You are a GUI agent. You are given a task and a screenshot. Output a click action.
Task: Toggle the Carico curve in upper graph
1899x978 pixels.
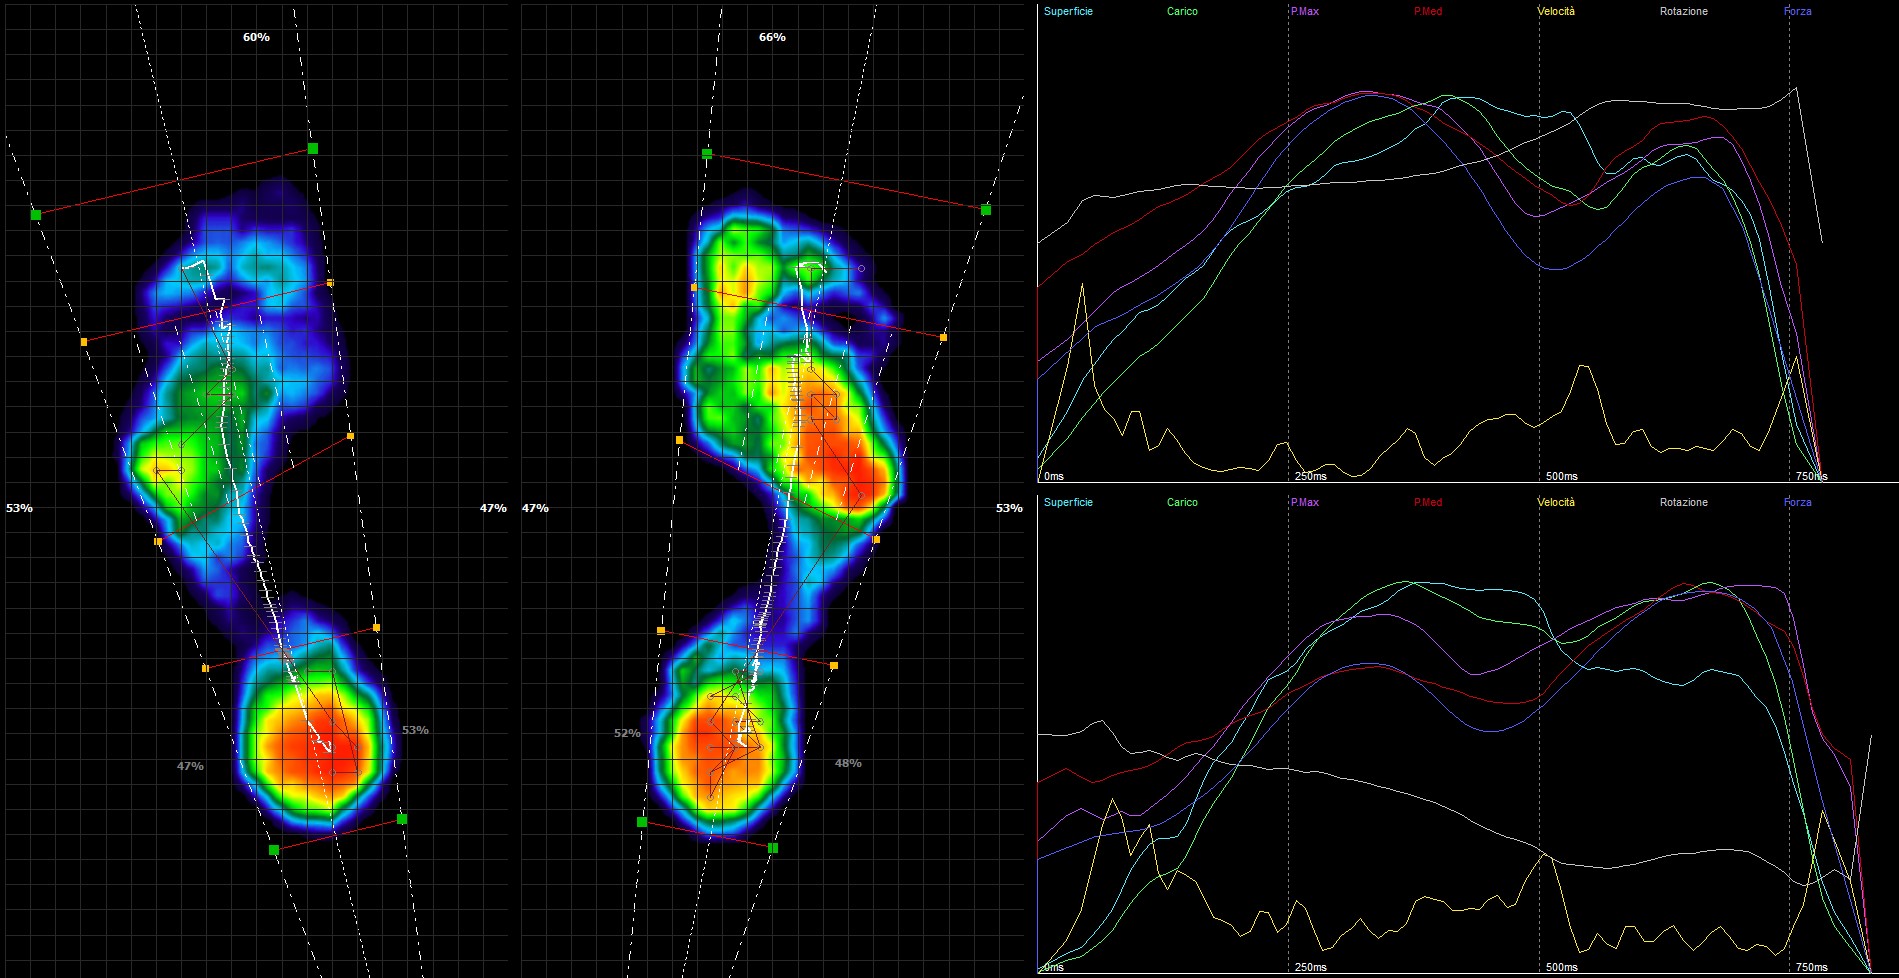pyautogui.click(x=1181, y=12)
